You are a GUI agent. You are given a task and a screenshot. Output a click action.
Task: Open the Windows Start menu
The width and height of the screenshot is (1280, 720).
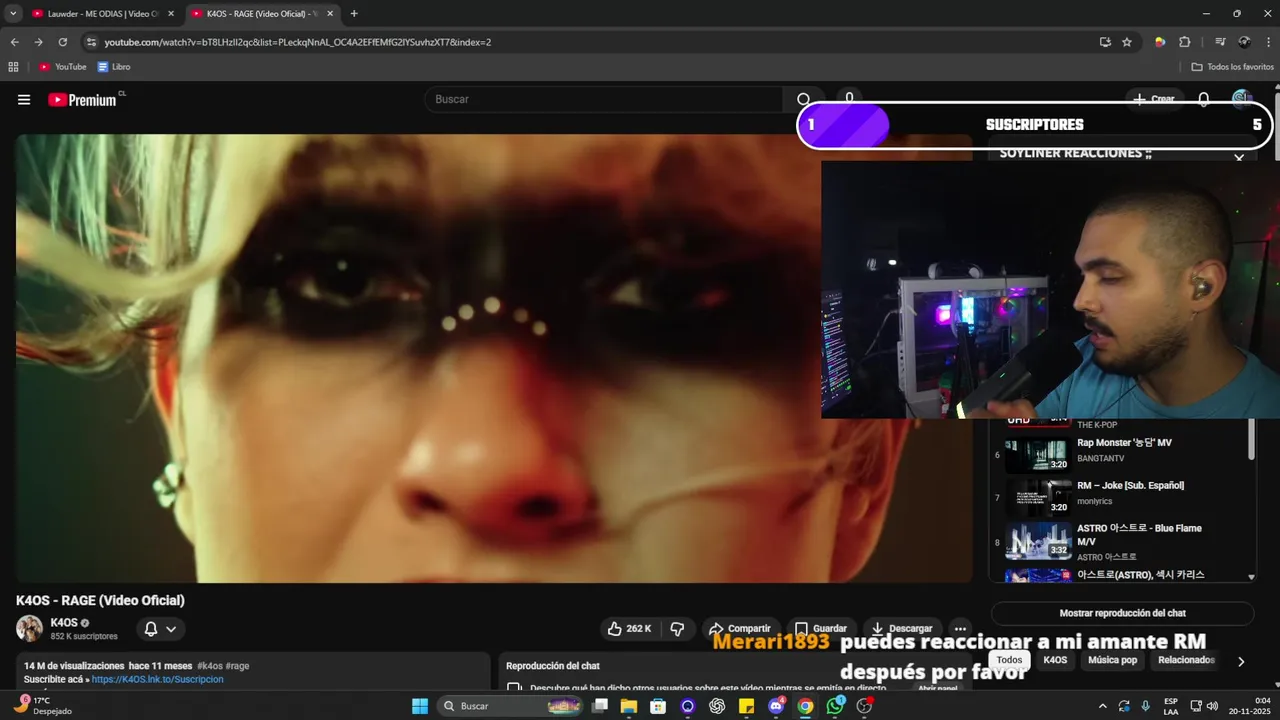click(420, 706)
